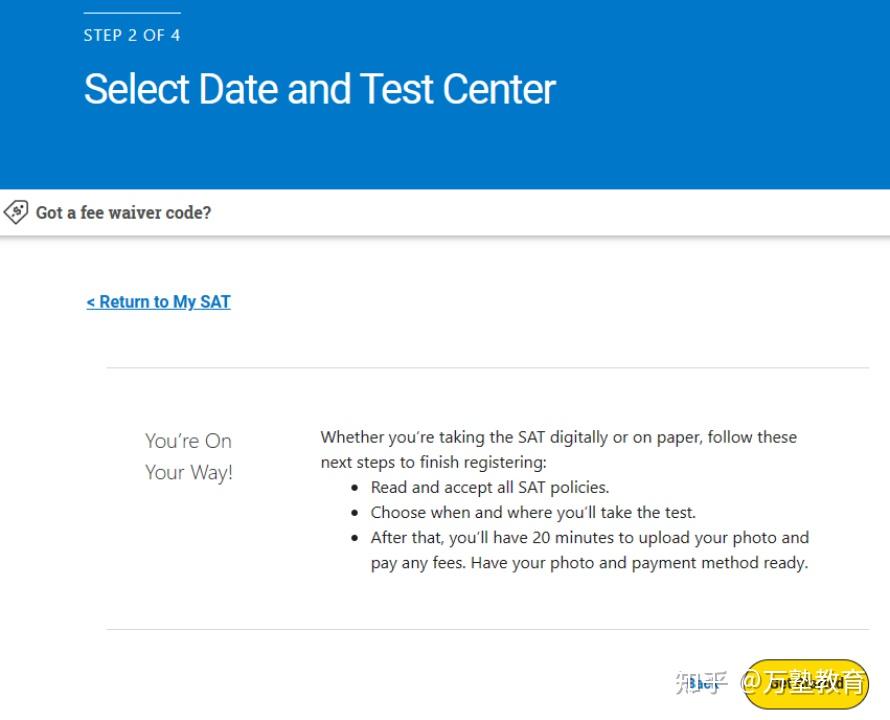Open the "Got a fee waiver code?" prompt
This screenshot has width=890, height=720.
click(x=123, y=213)
